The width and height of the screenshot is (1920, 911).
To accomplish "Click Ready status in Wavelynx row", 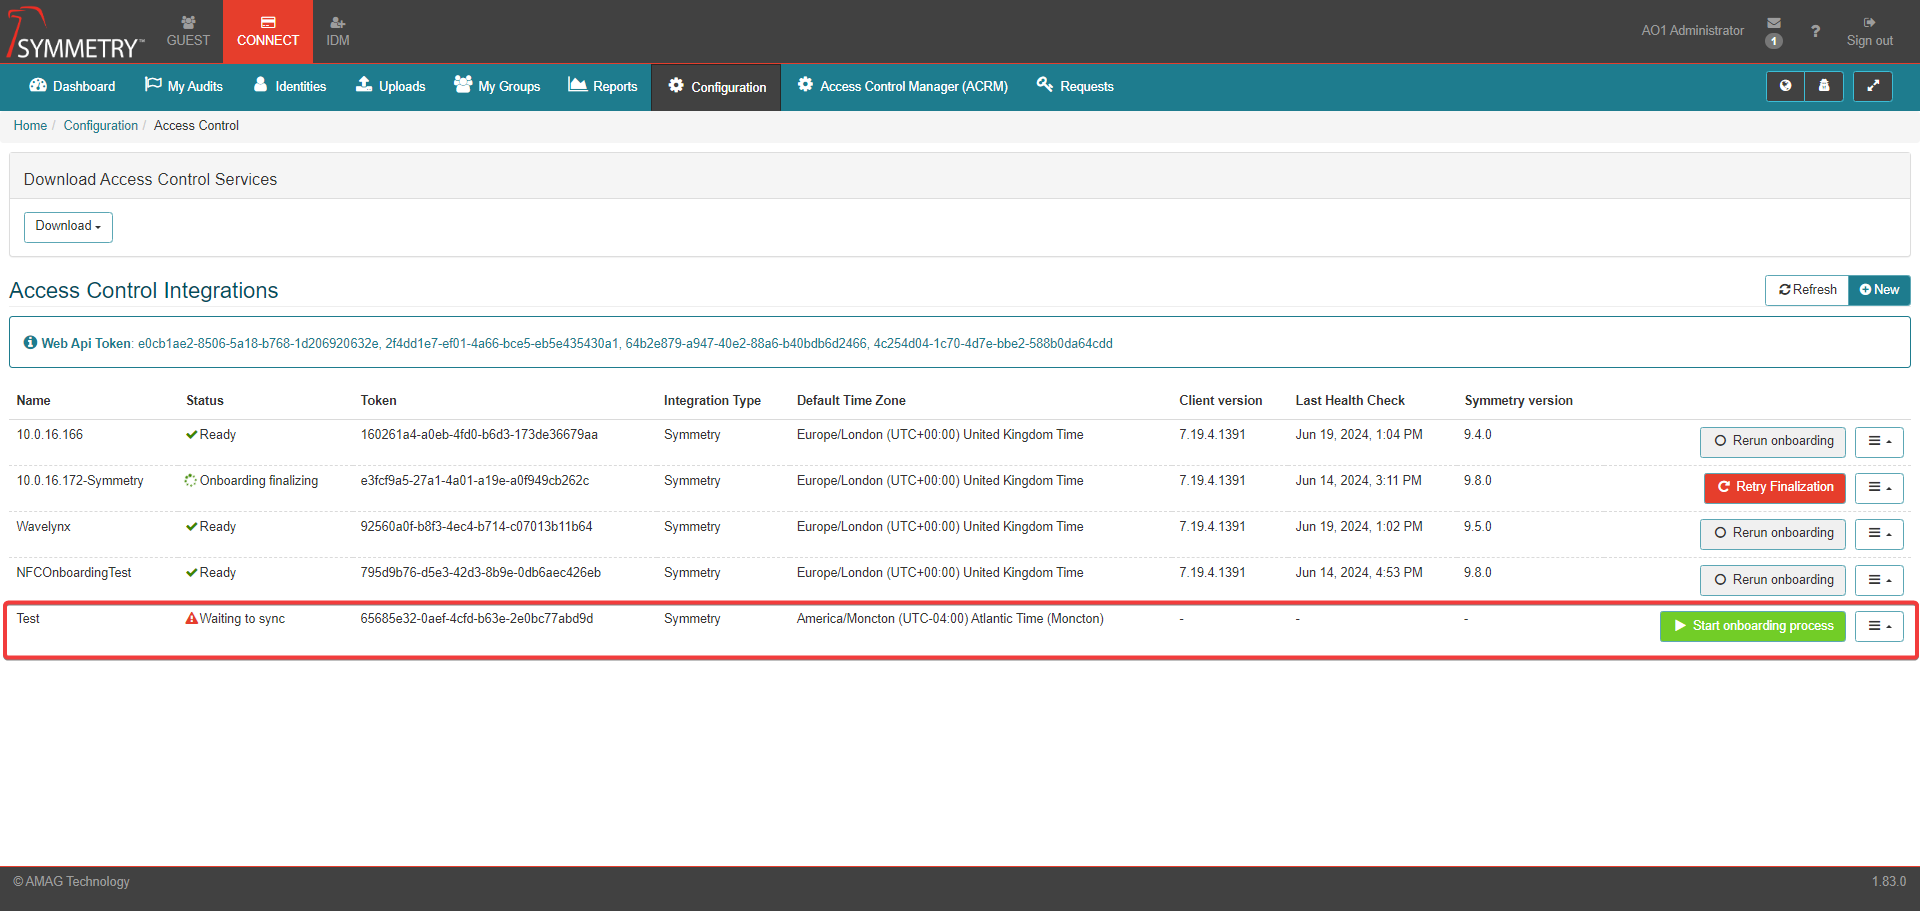I will (211, 527).
